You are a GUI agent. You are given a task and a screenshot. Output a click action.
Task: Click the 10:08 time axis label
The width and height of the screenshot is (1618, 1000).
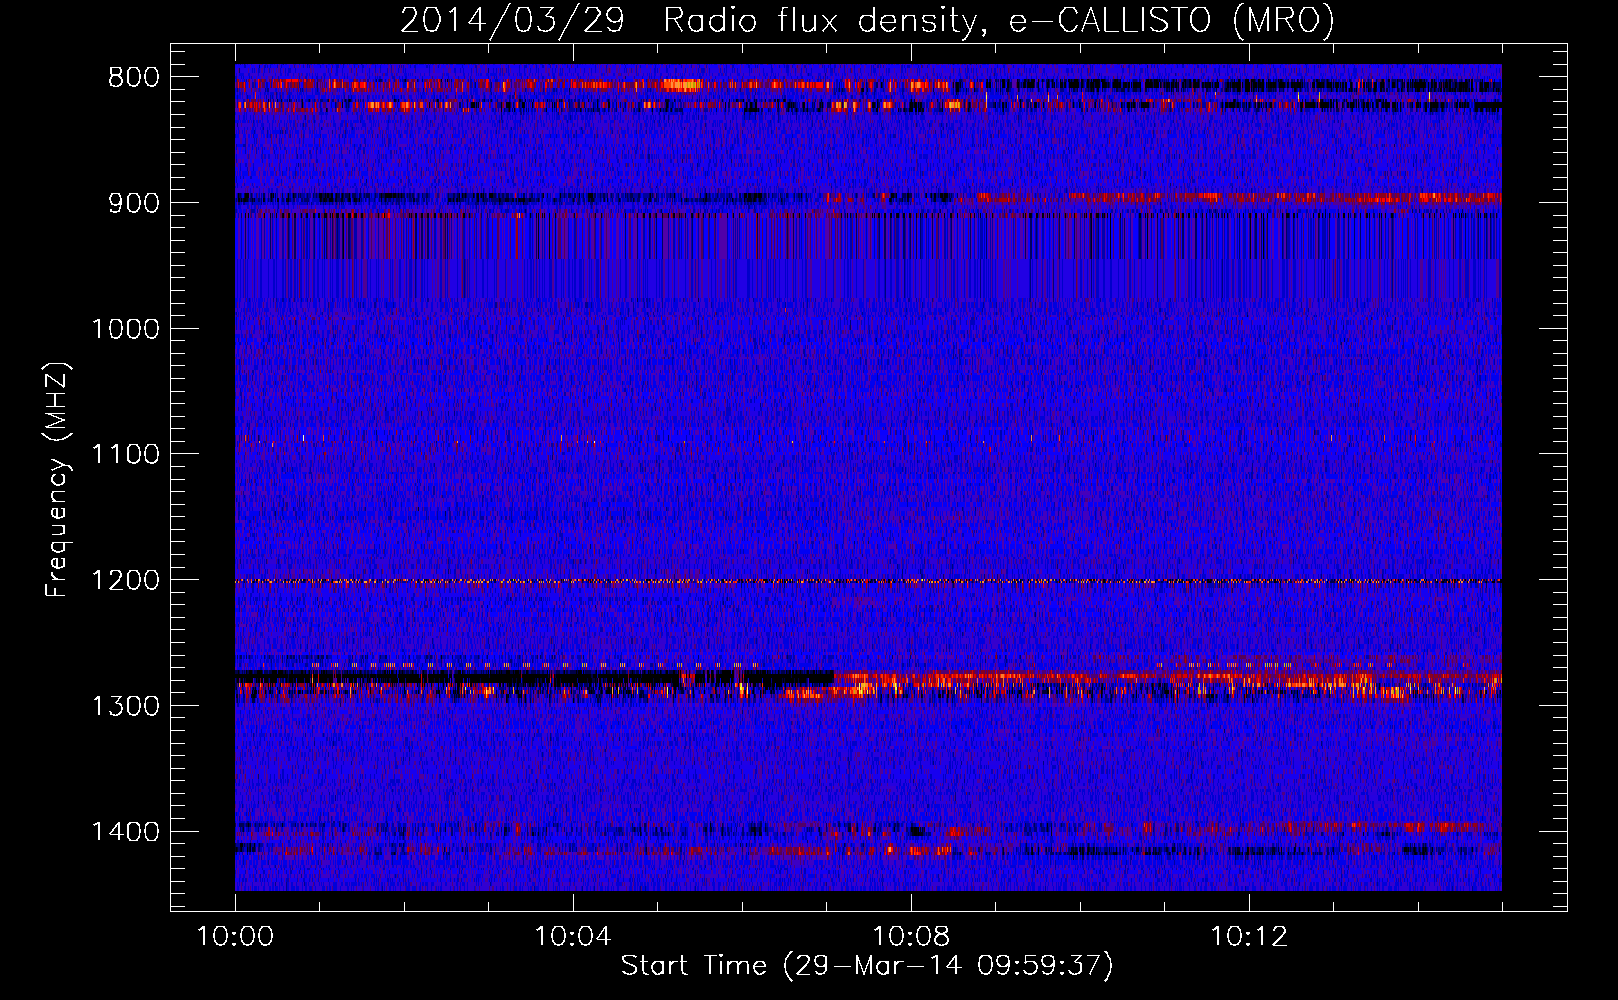pos(911,937)
